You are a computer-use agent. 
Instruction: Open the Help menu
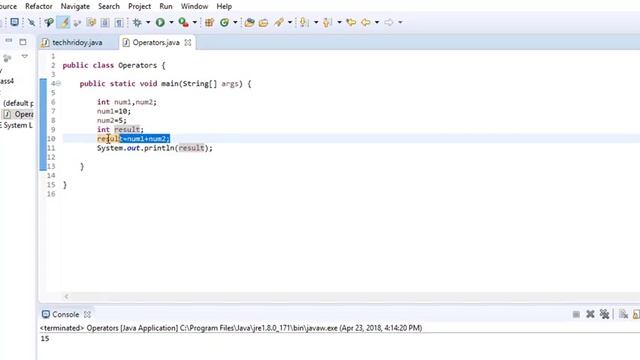coord(224,7)
